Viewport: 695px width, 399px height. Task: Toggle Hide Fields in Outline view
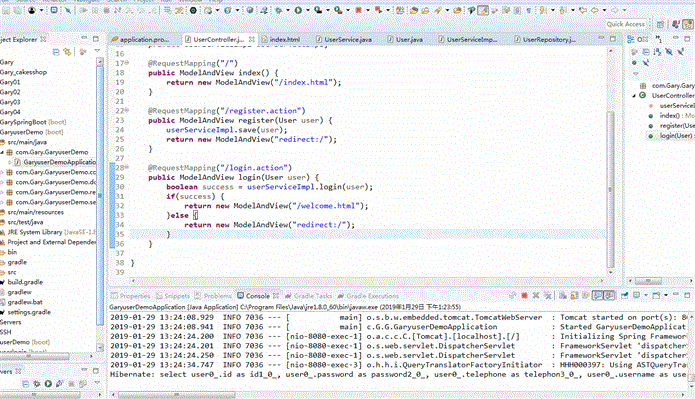click(x=669, y=52)
